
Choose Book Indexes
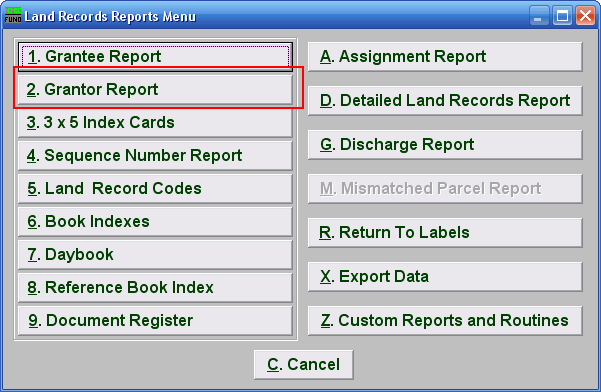155,221
